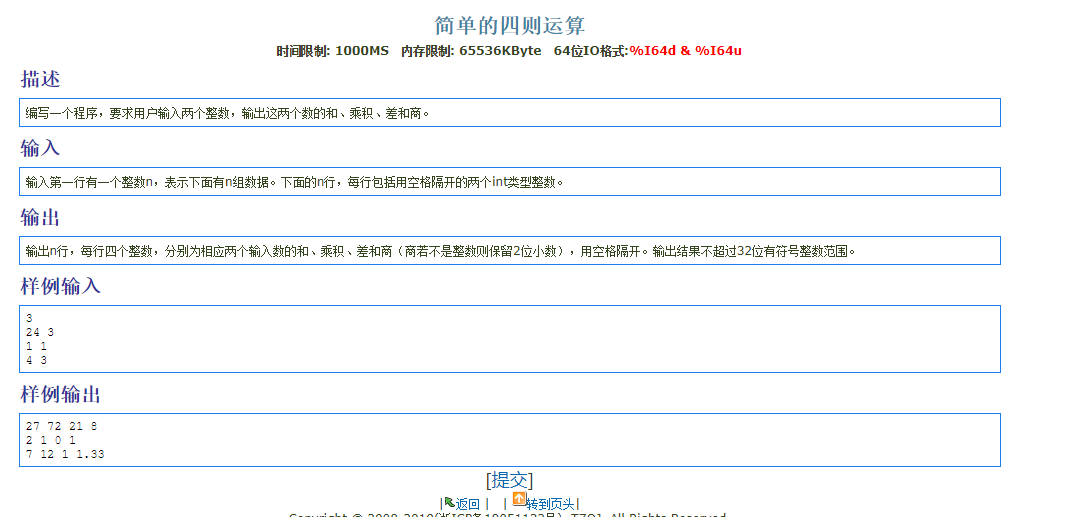The image size is (1068, 517).
Task: Open the 提交 submit link
Action: pos(509,480)
